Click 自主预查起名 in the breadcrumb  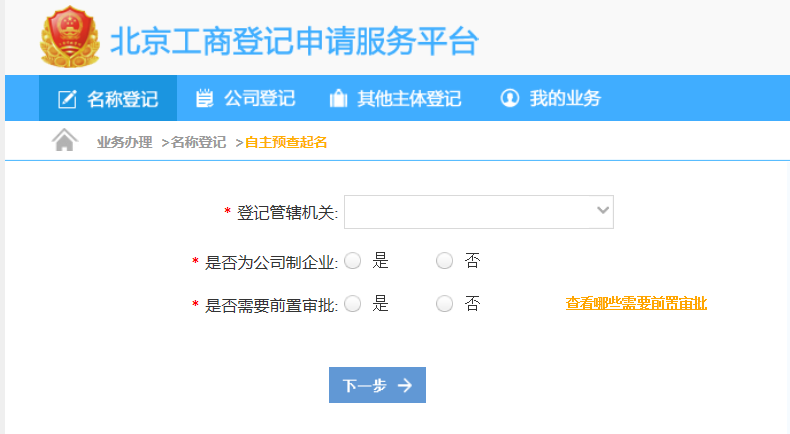click(x=286, y=142)
